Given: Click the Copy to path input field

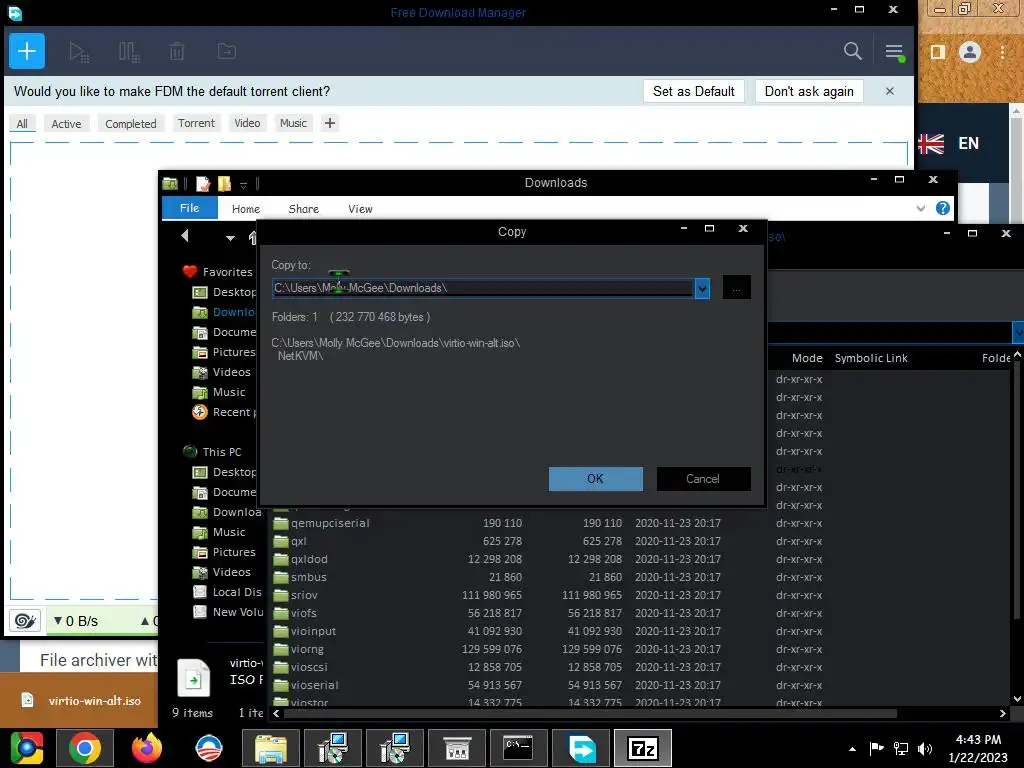Looking at the screenshot, I should pyautogui.click(x=483, y=288).
